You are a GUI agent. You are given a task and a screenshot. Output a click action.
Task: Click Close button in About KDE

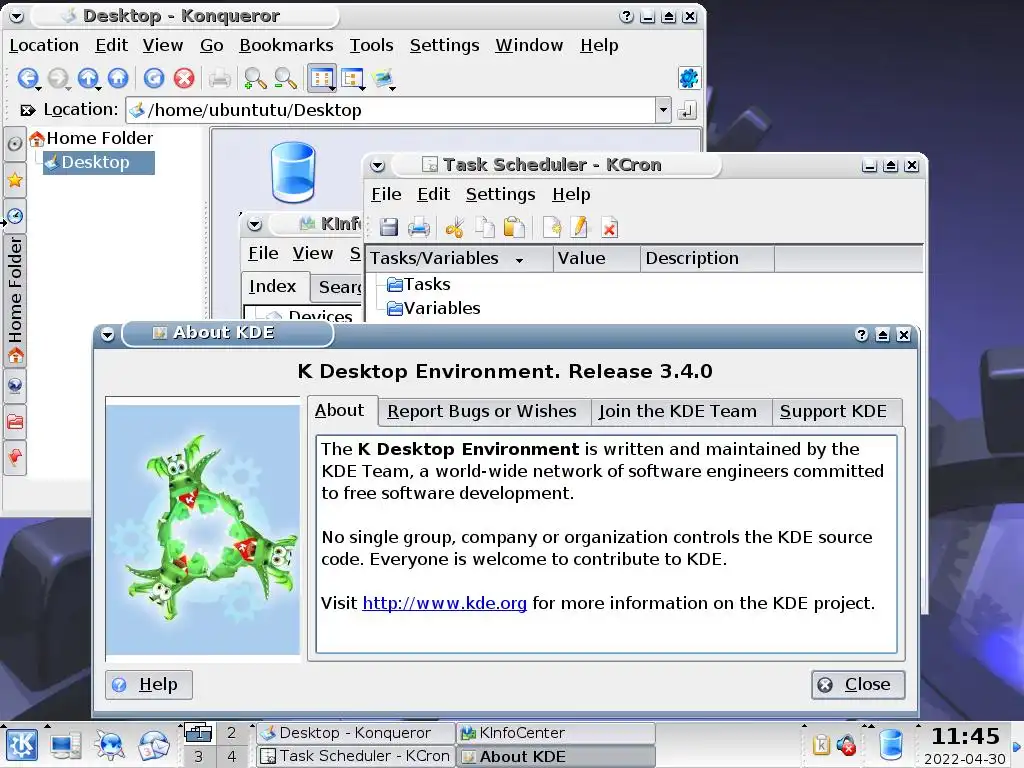[x=857, y=684]
